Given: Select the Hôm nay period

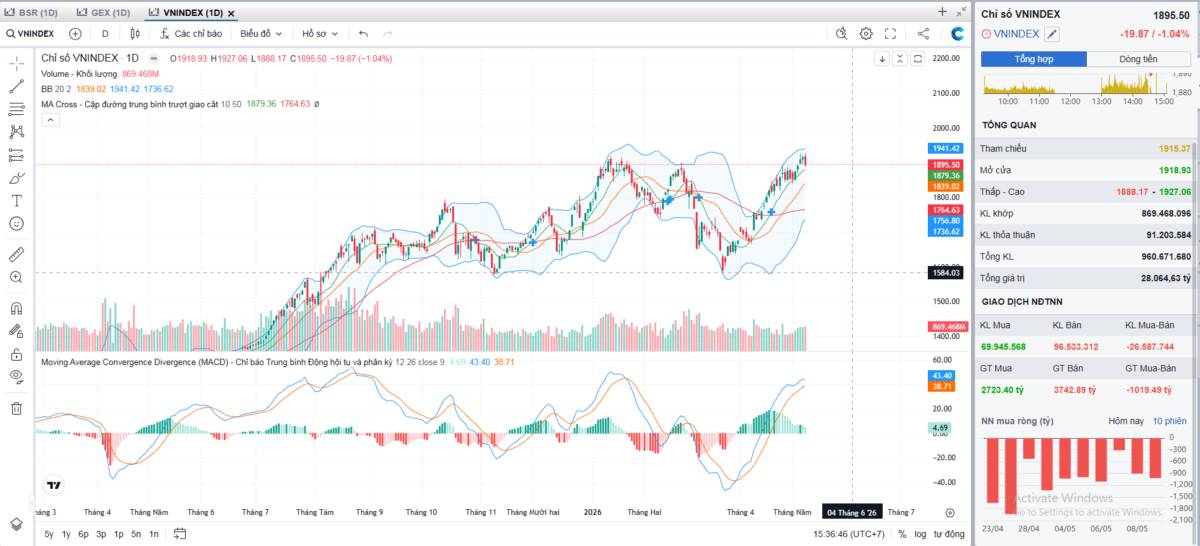Looking at the screenshot, I should point(1124,421).
